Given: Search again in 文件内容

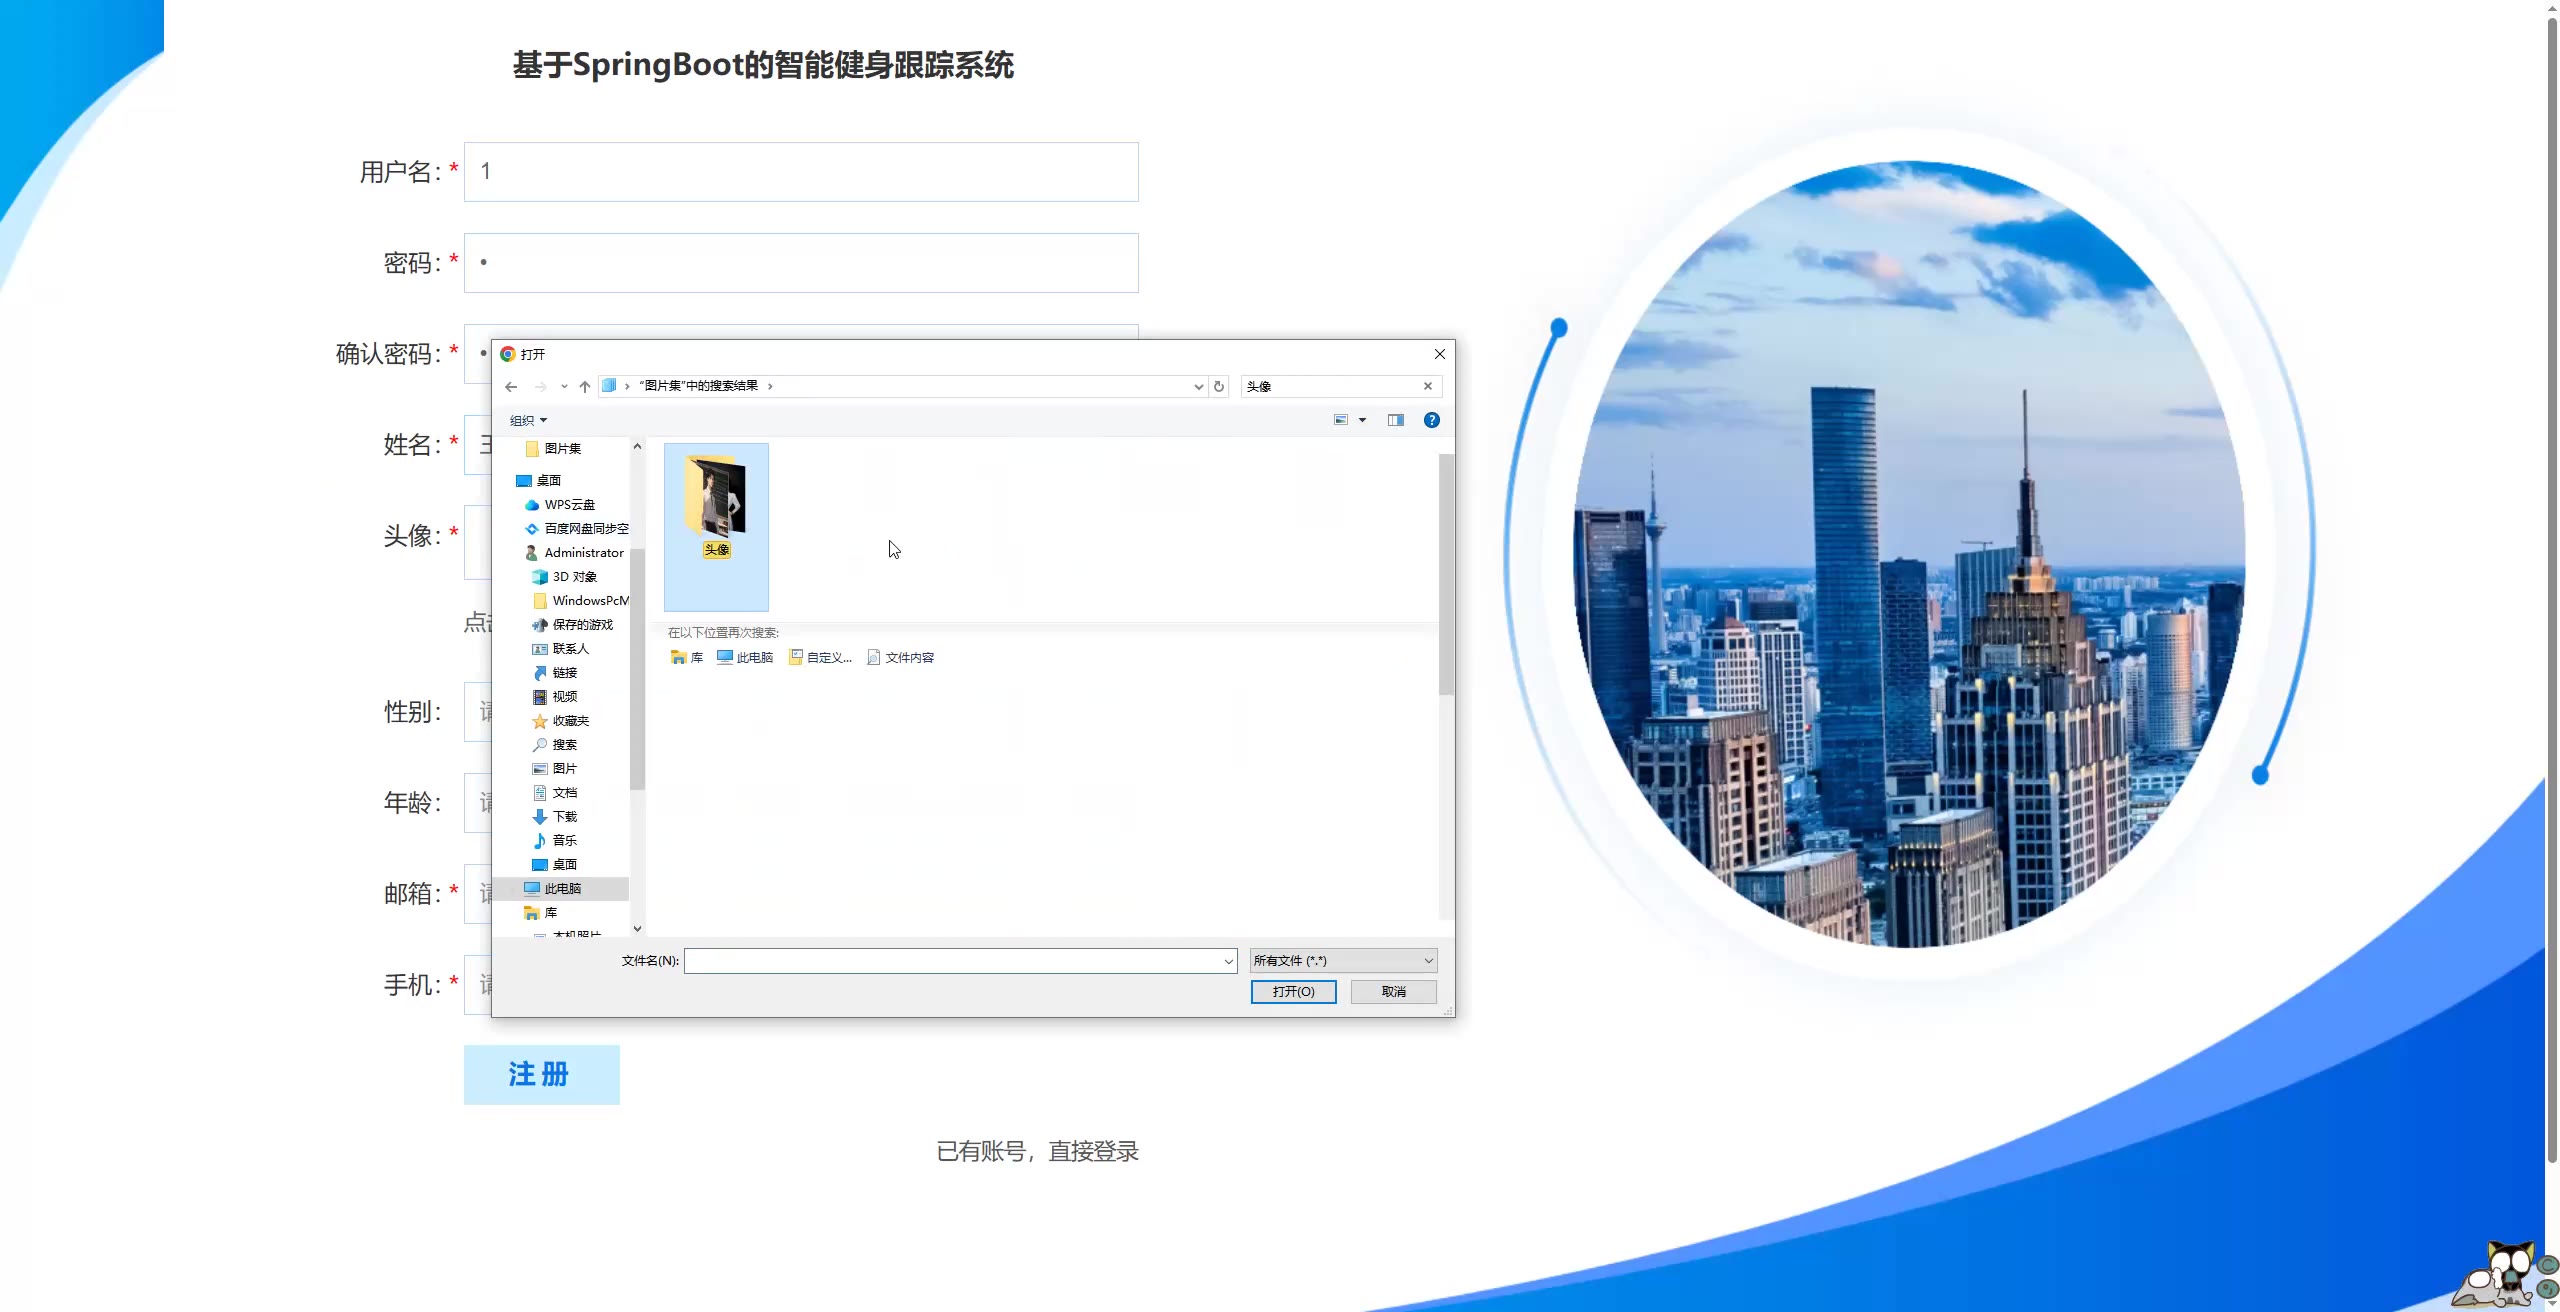Looking at the screenshot, I should click(900, 657).
